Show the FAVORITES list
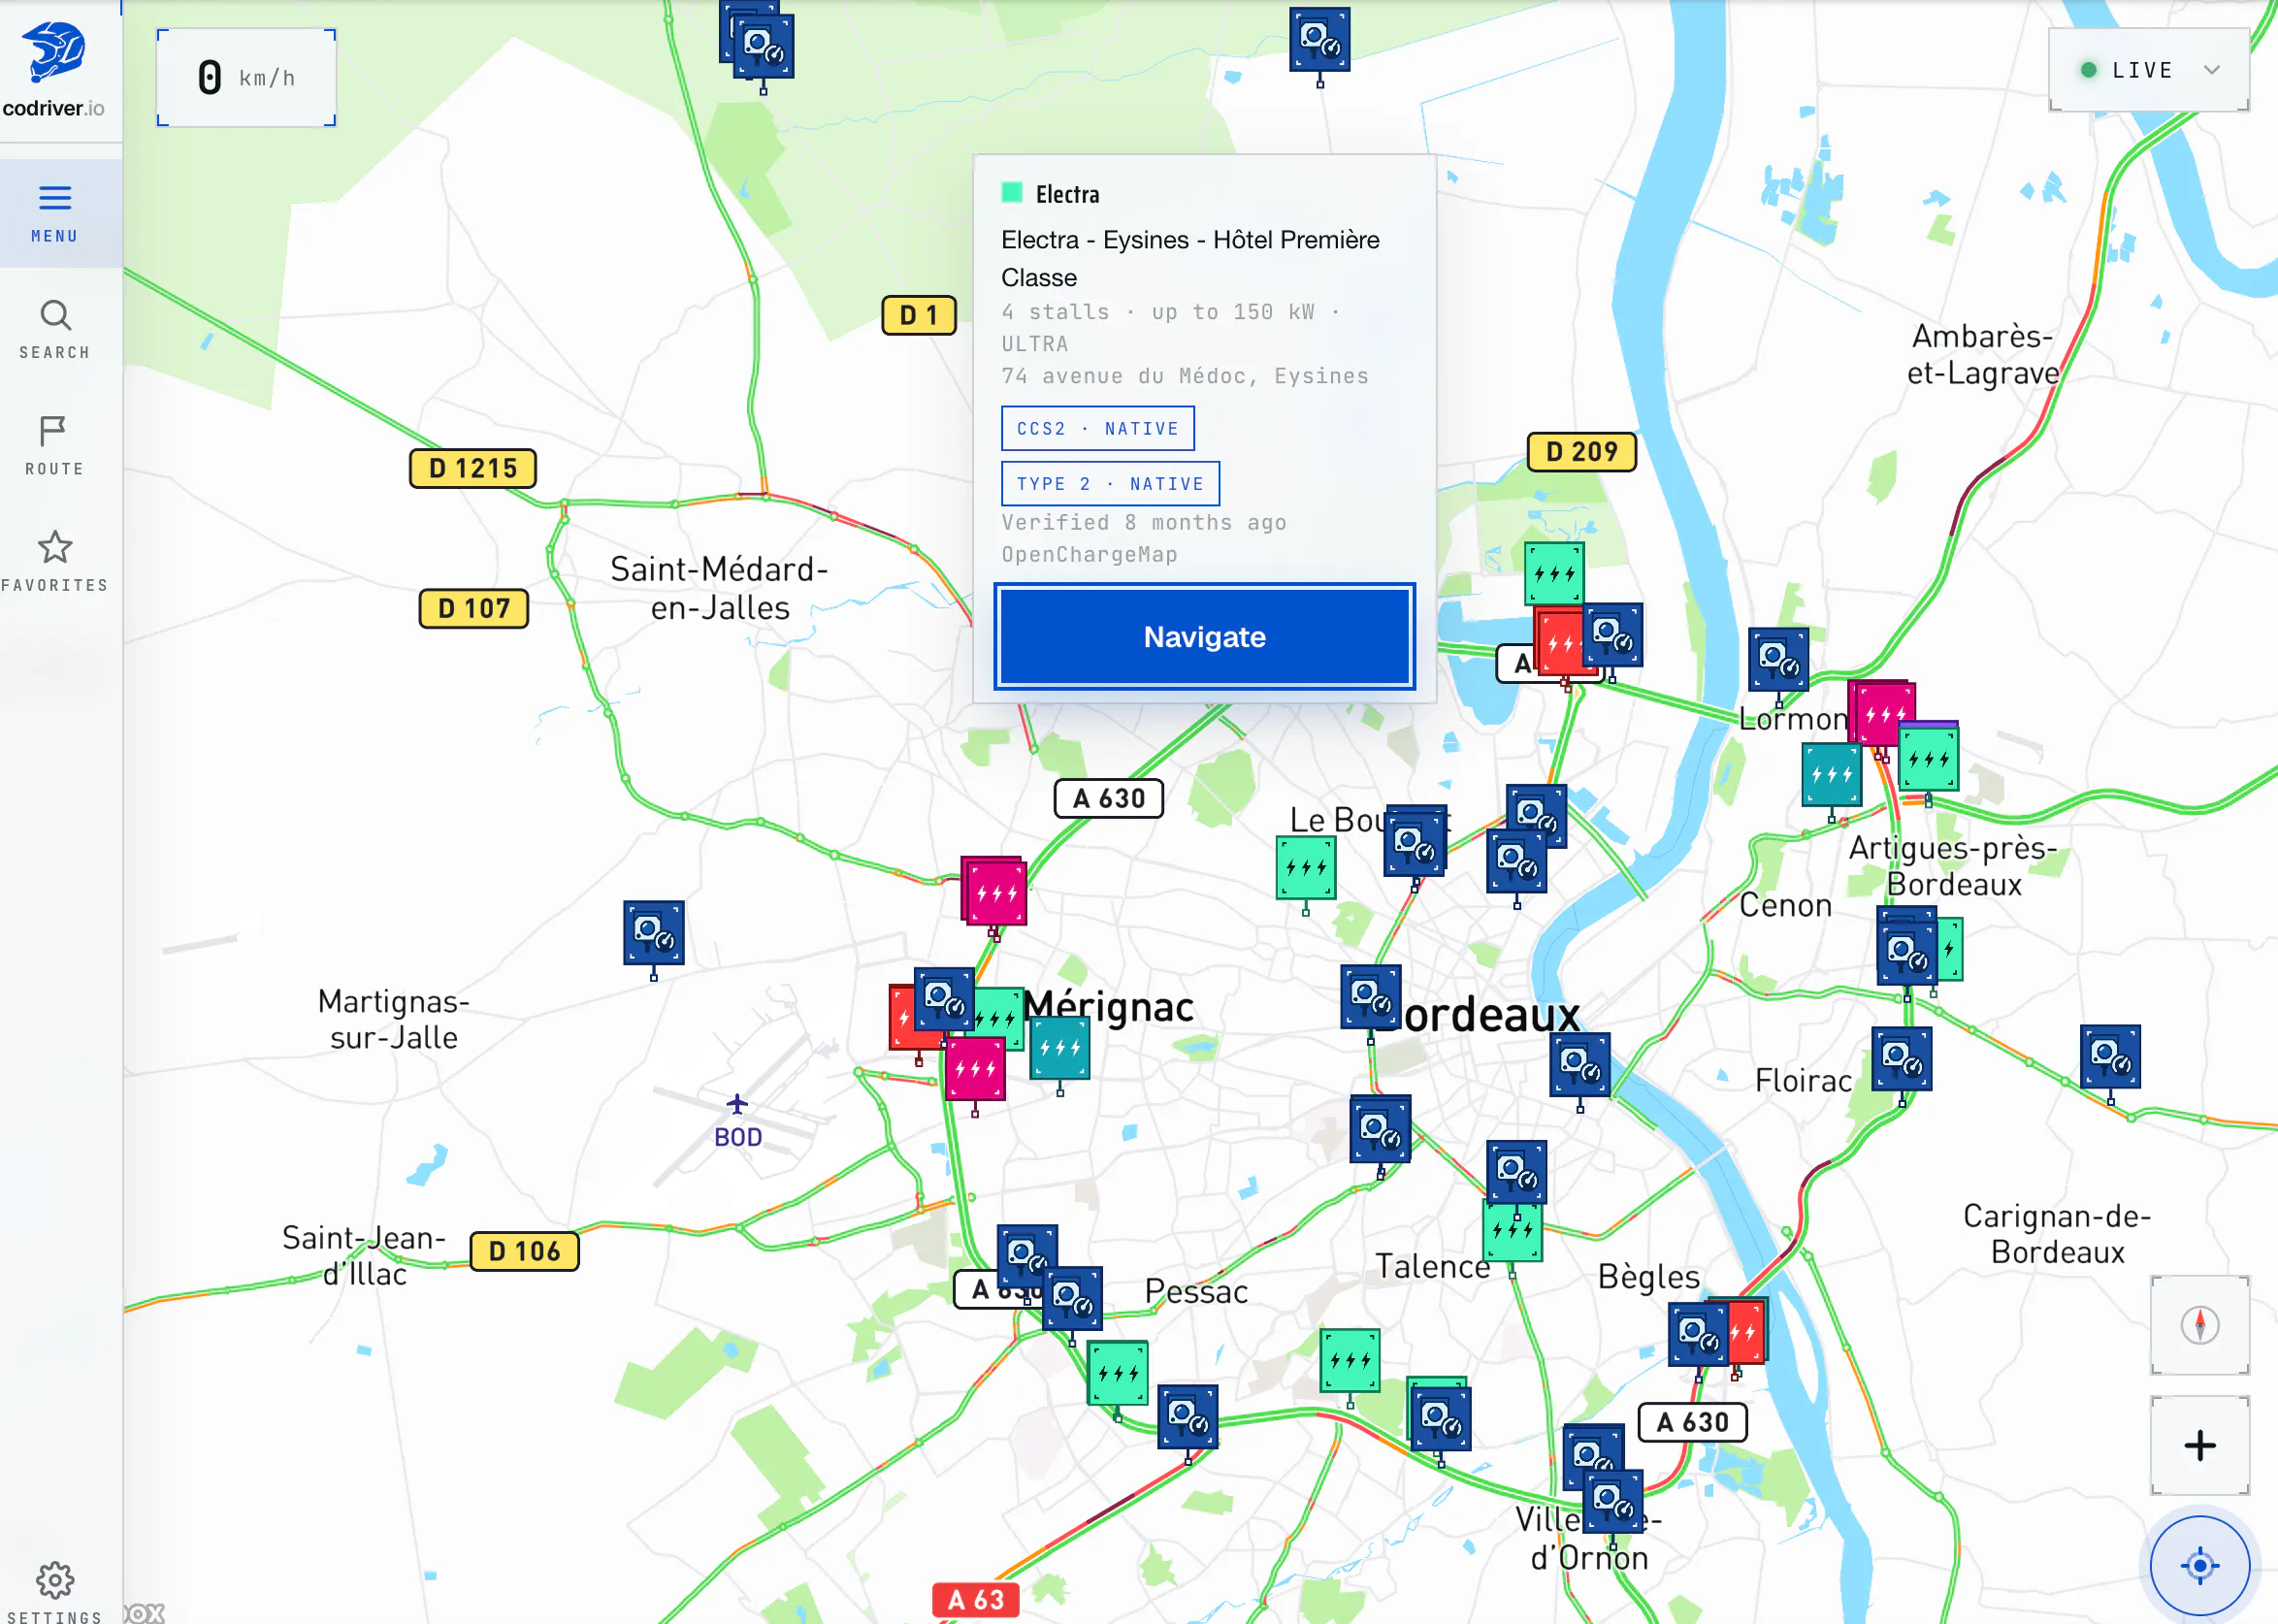 pyautogui.click(x=55, y=562)
